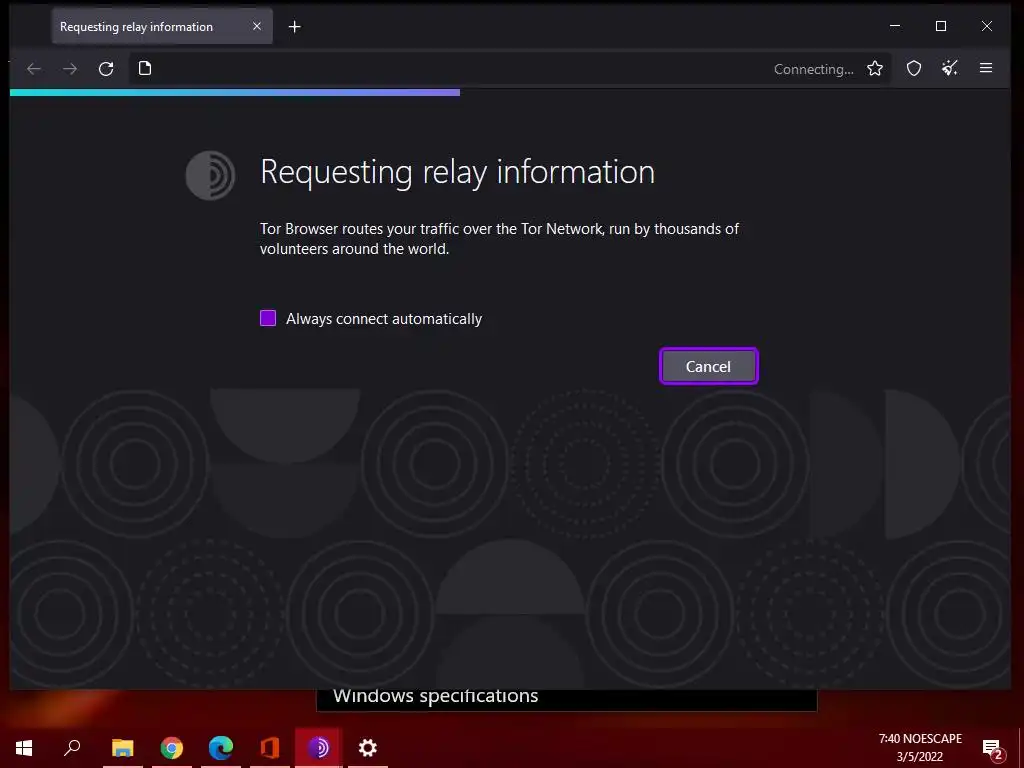Bookmark this page with the star icon
This screenshot has height=768, width=1024.
point(875,69)
